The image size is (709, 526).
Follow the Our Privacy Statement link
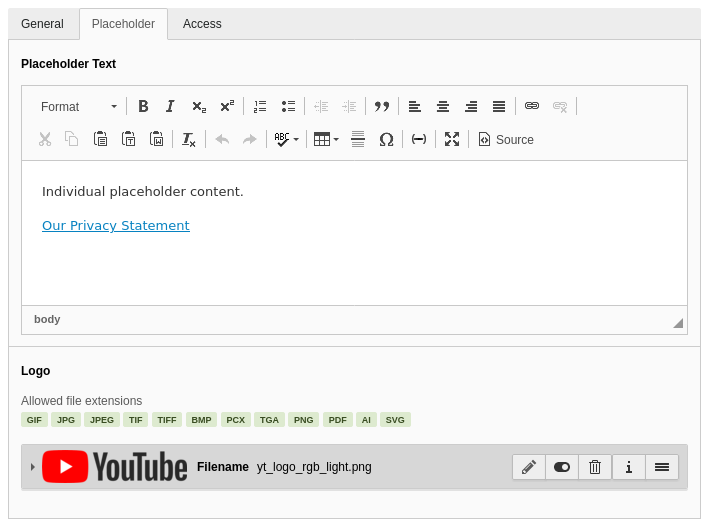116,225
